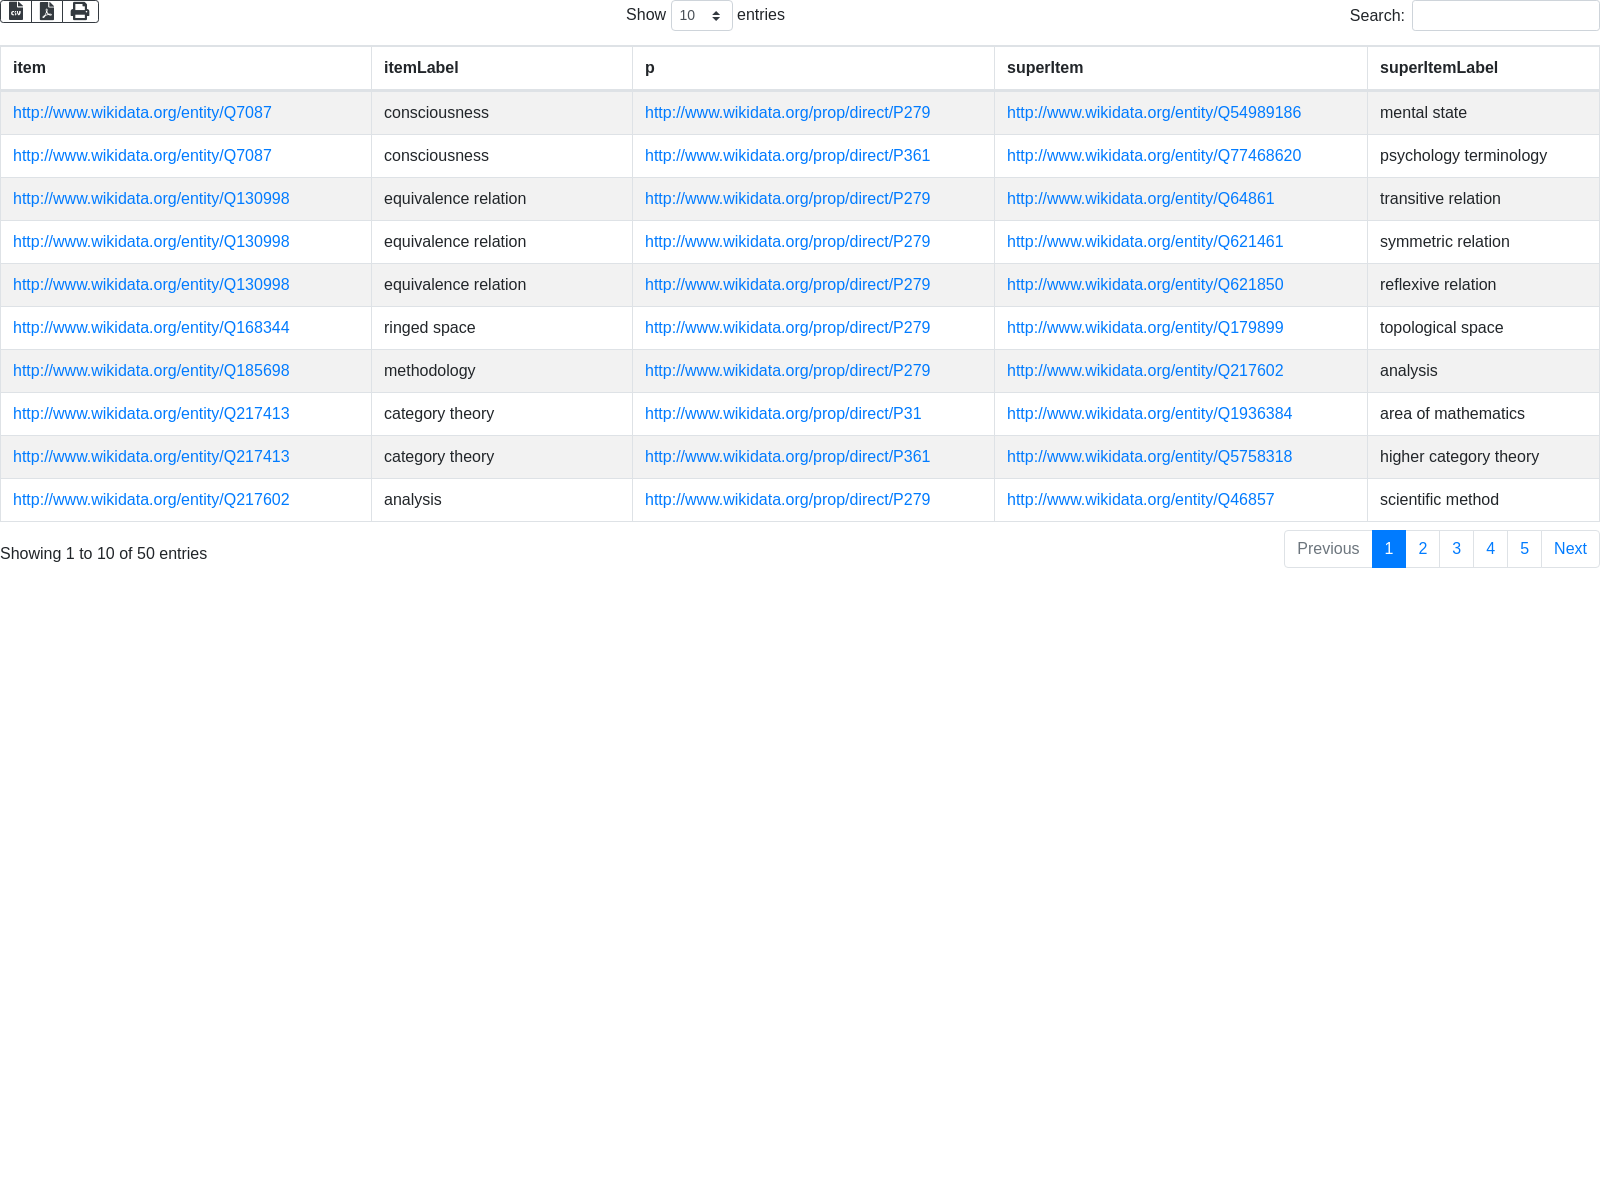Go to page 3 of results

coord(1456,549)
